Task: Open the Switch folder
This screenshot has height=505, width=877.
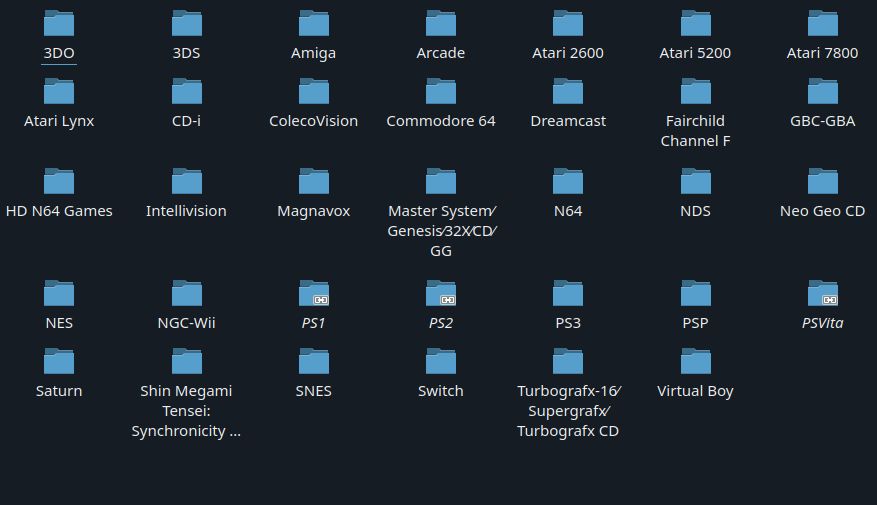Action: [x=441, y=362]
